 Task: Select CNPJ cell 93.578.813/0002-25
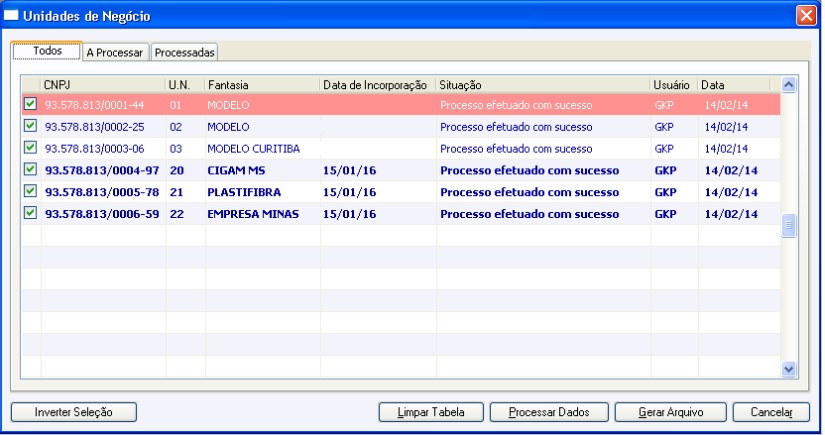(95, 127)
